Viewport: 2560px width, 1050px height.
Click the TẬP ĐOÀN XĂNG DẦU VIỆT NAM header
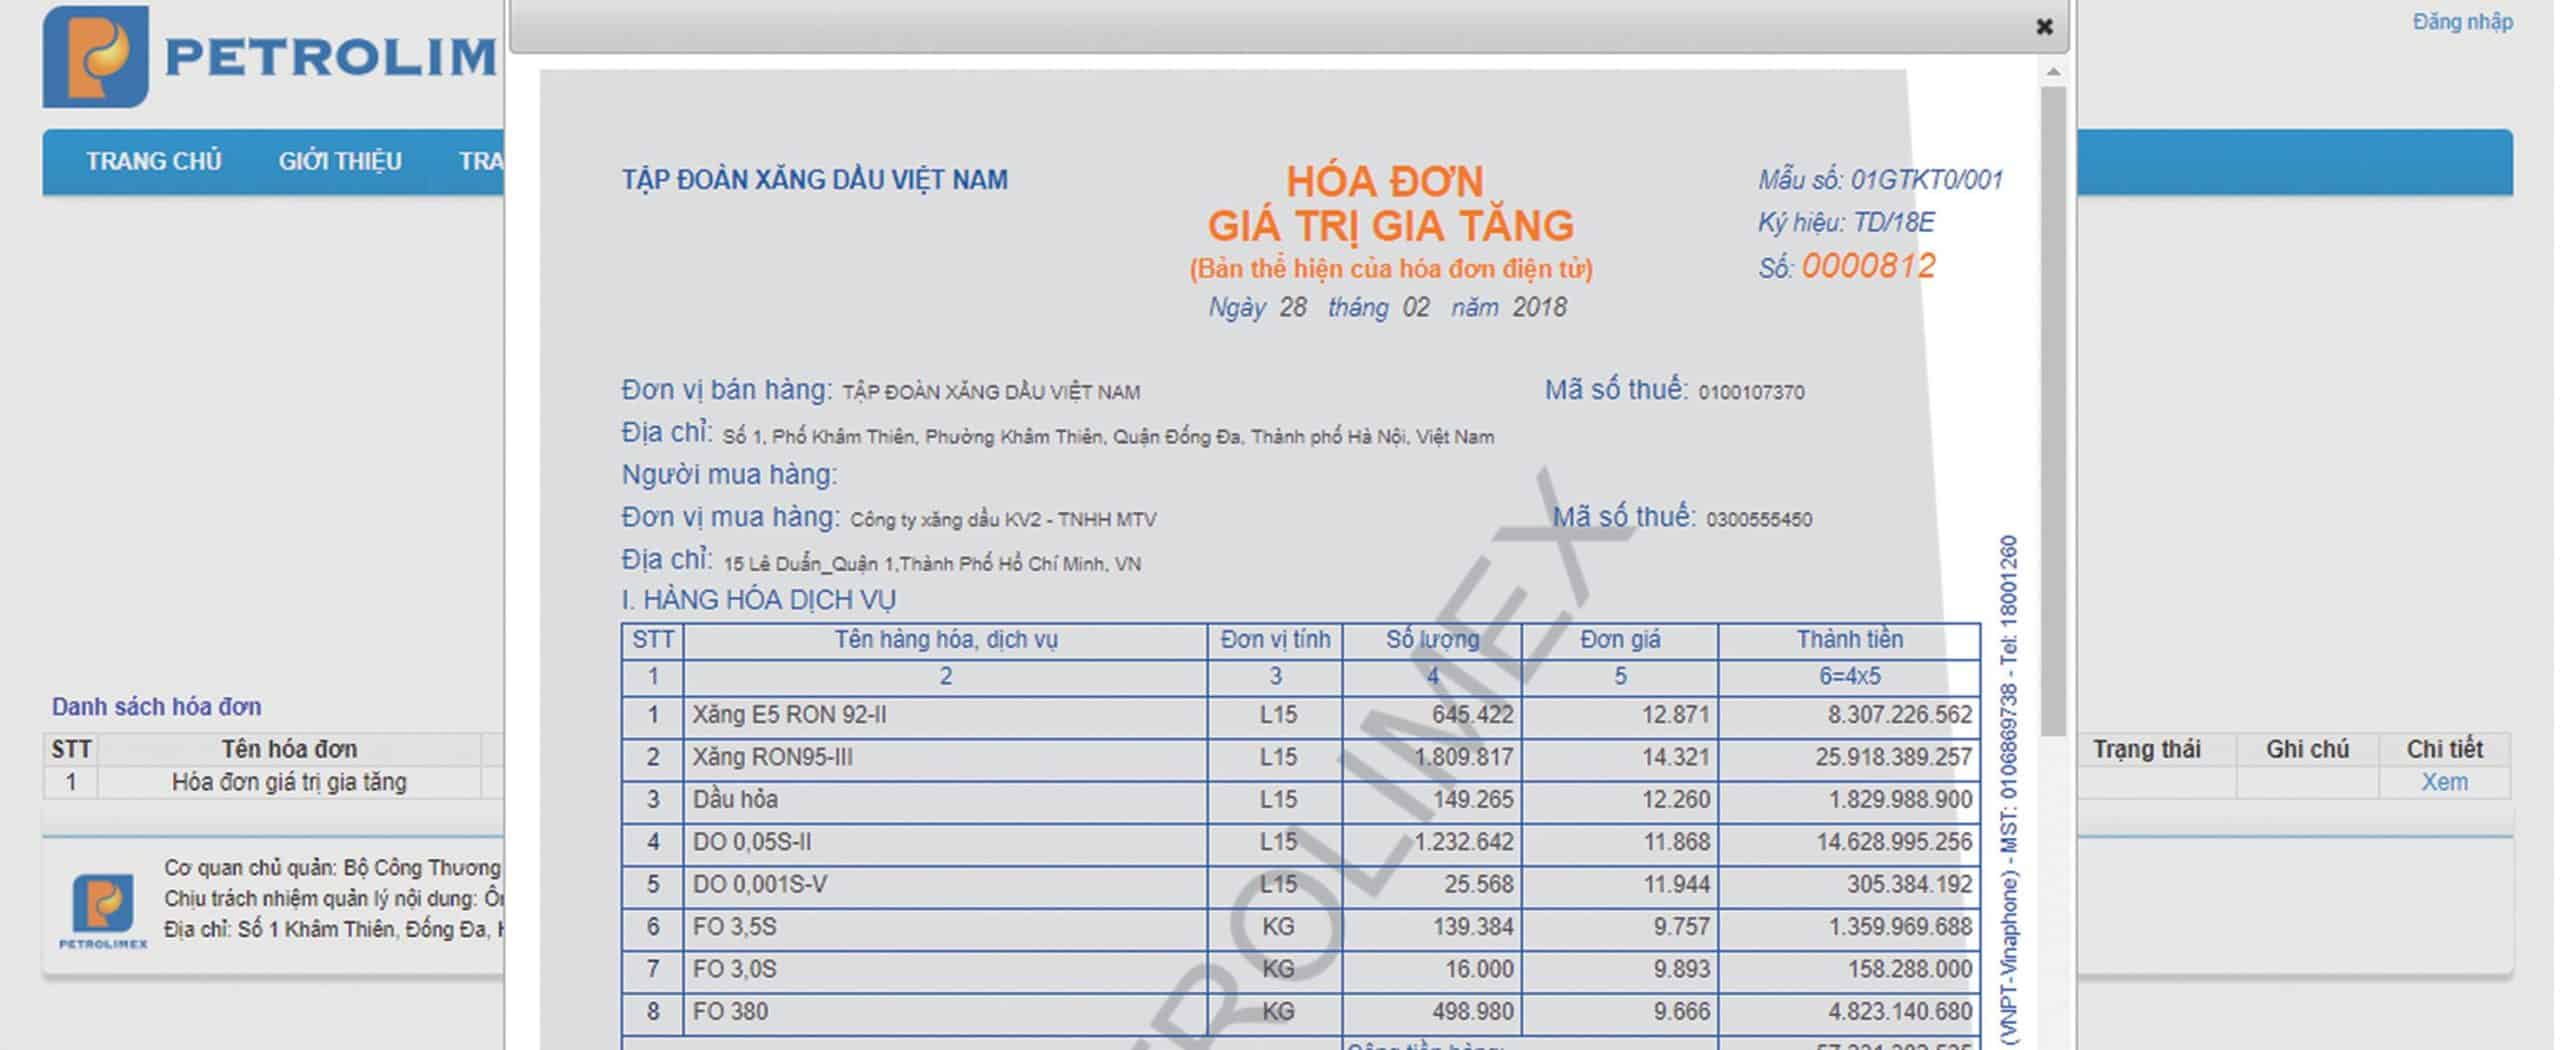coord(814,180)
